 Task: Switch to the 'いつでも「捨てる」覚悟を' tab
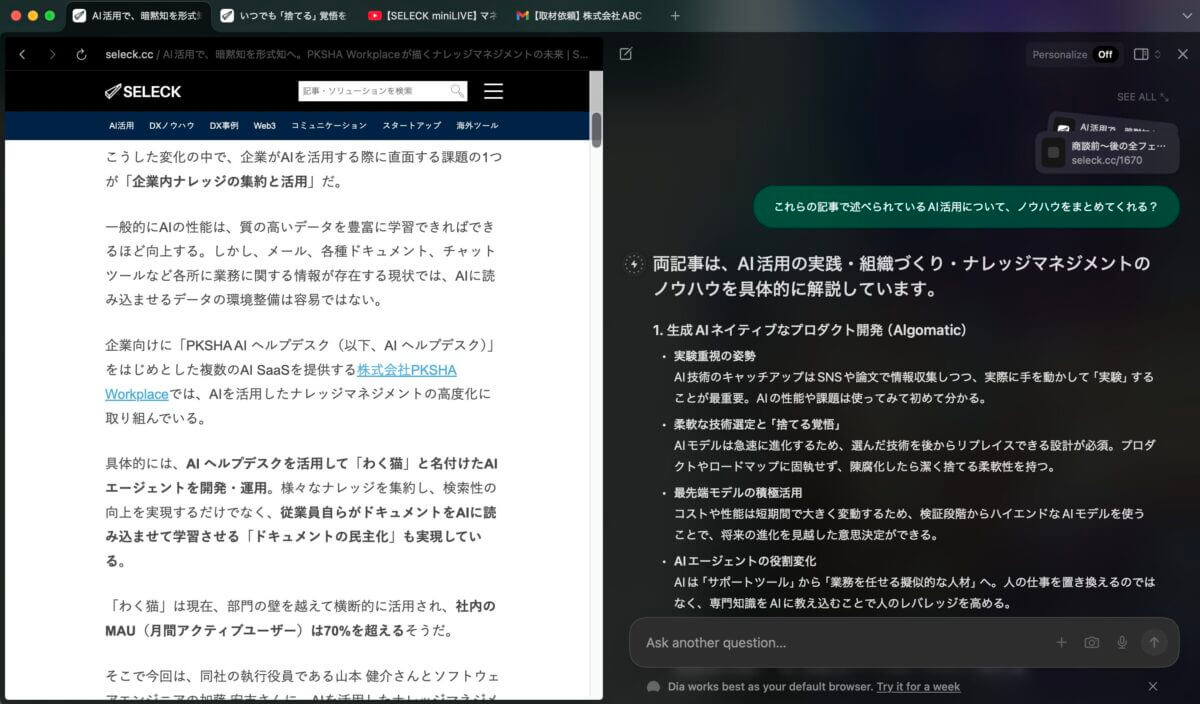[283, 16]
